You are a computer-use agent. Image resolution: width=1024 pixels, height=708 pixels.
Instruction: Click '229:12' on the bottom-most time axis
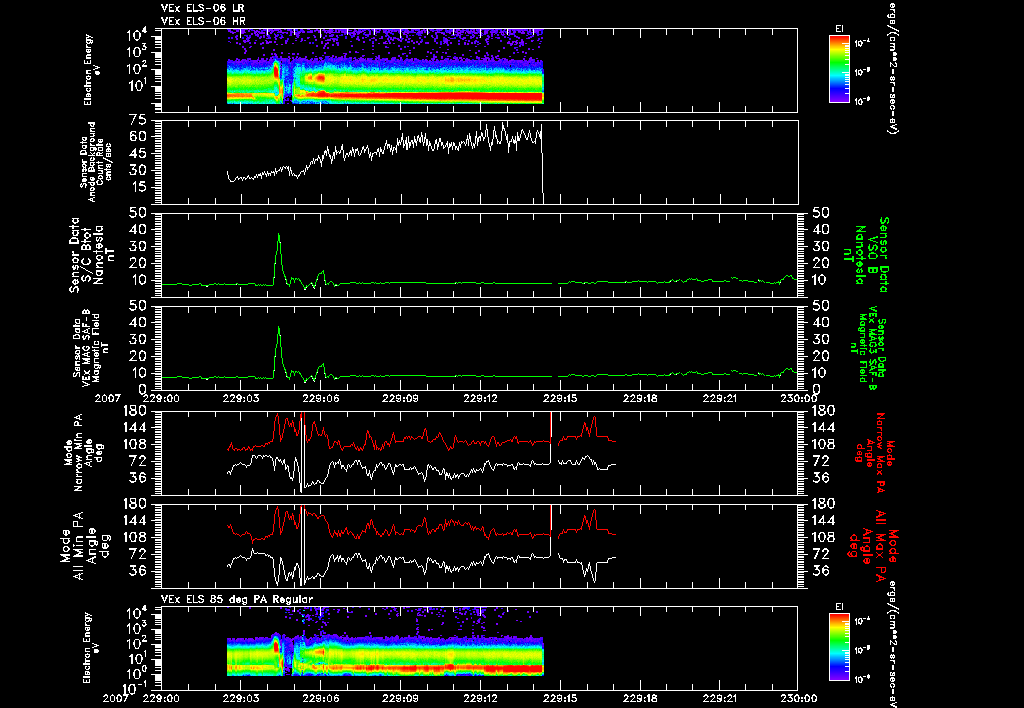click(480, 698)
